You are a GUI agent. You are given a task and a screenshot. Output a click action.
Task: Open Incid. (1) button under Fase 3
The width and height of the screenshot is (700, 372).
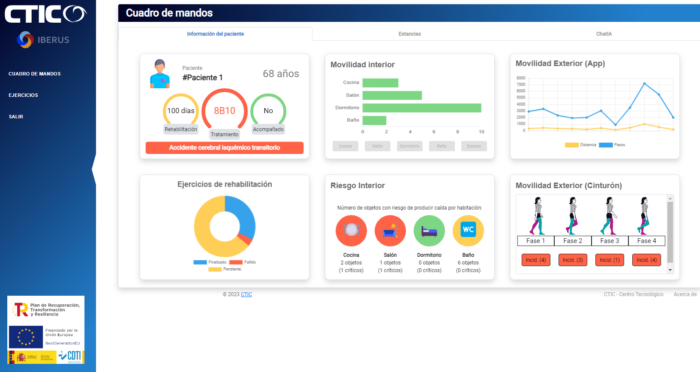(x=609, y=260)
